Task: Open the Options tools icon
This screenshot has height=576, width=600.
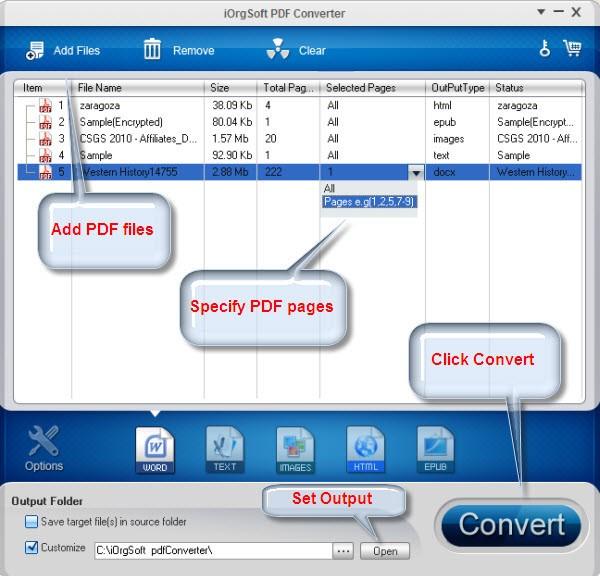Action: coord(44,447)
